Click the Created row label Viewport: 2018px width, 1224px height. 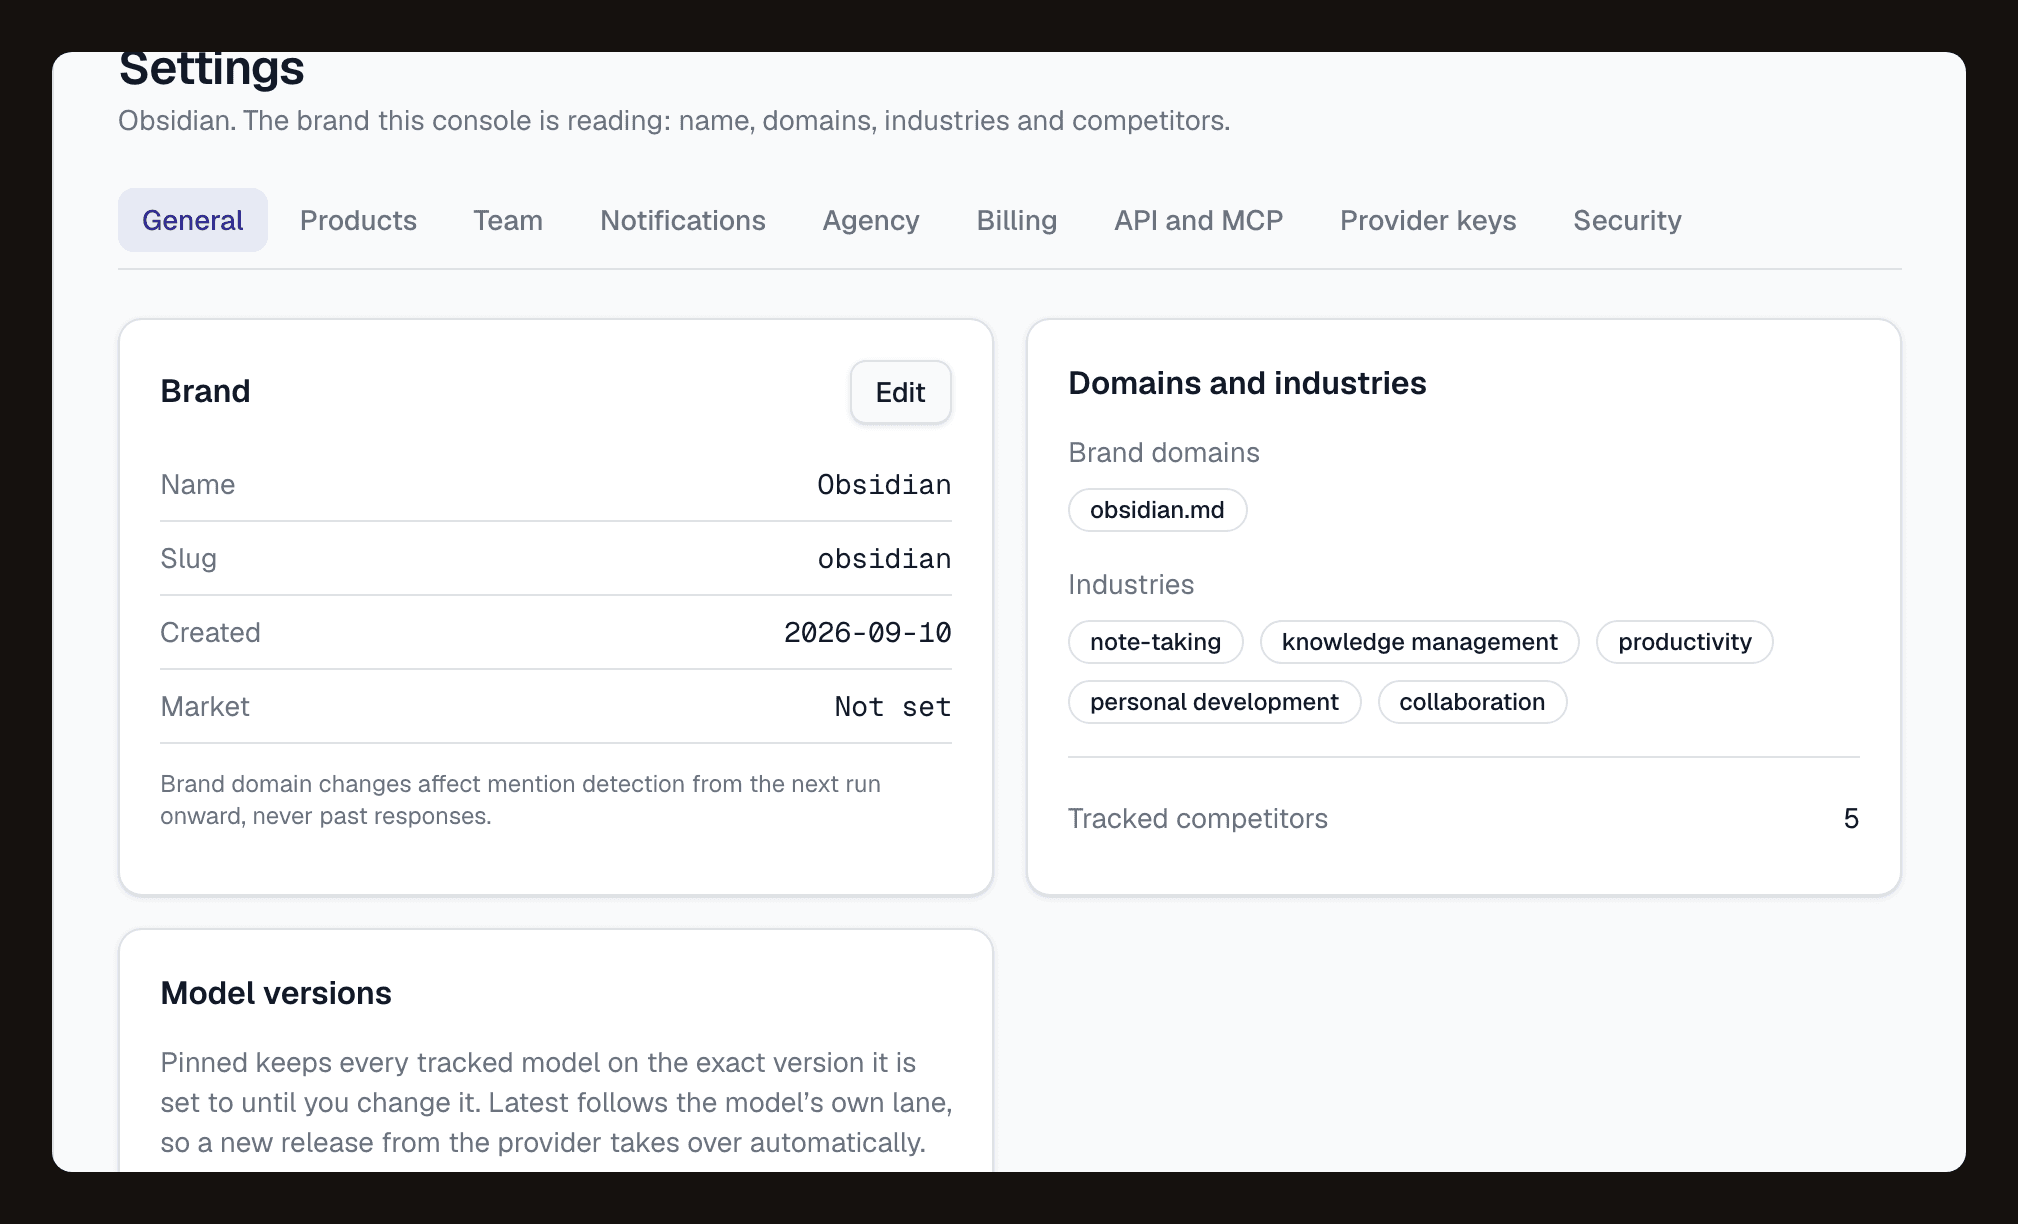[x=210, y=633]
